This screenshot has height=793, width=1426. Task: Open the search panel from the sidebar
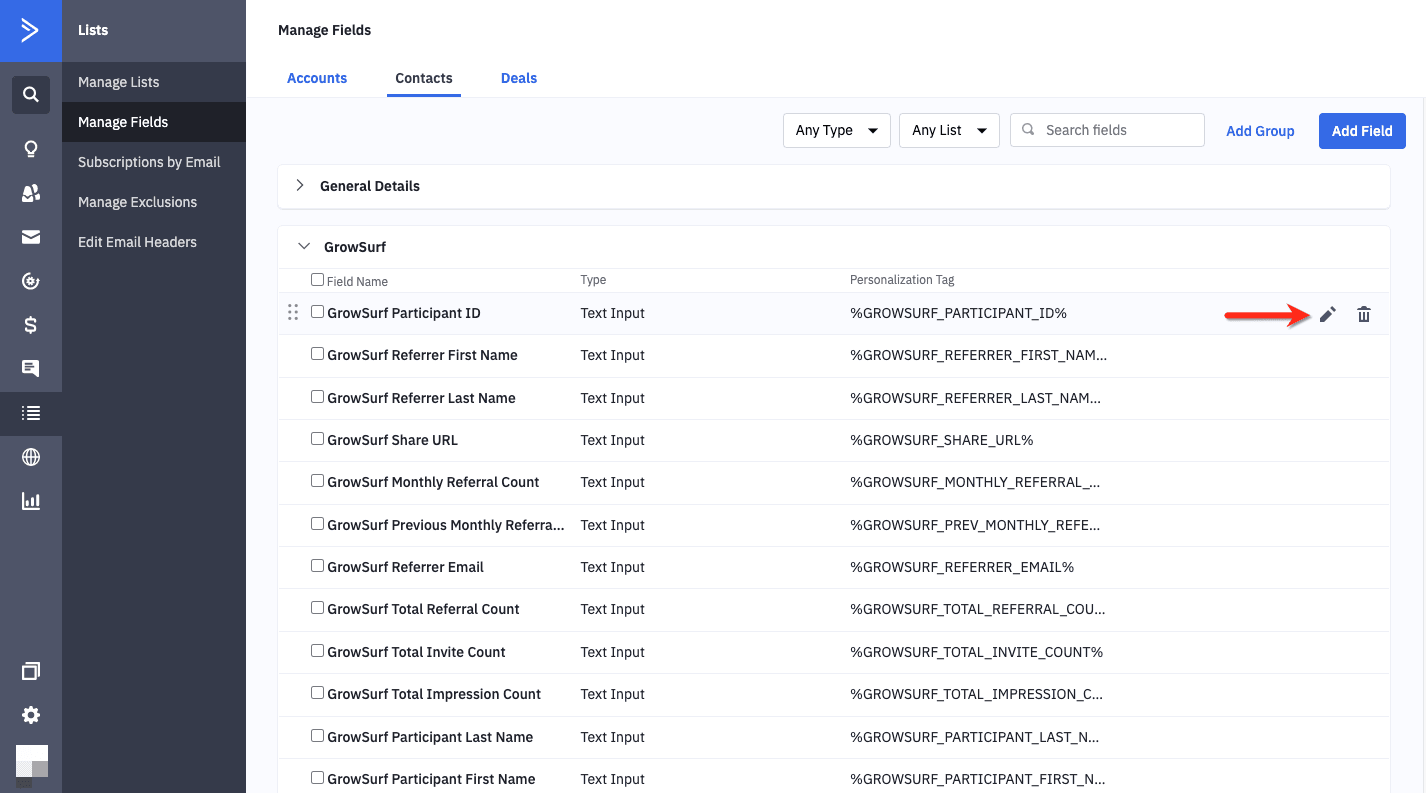[31, 94]
